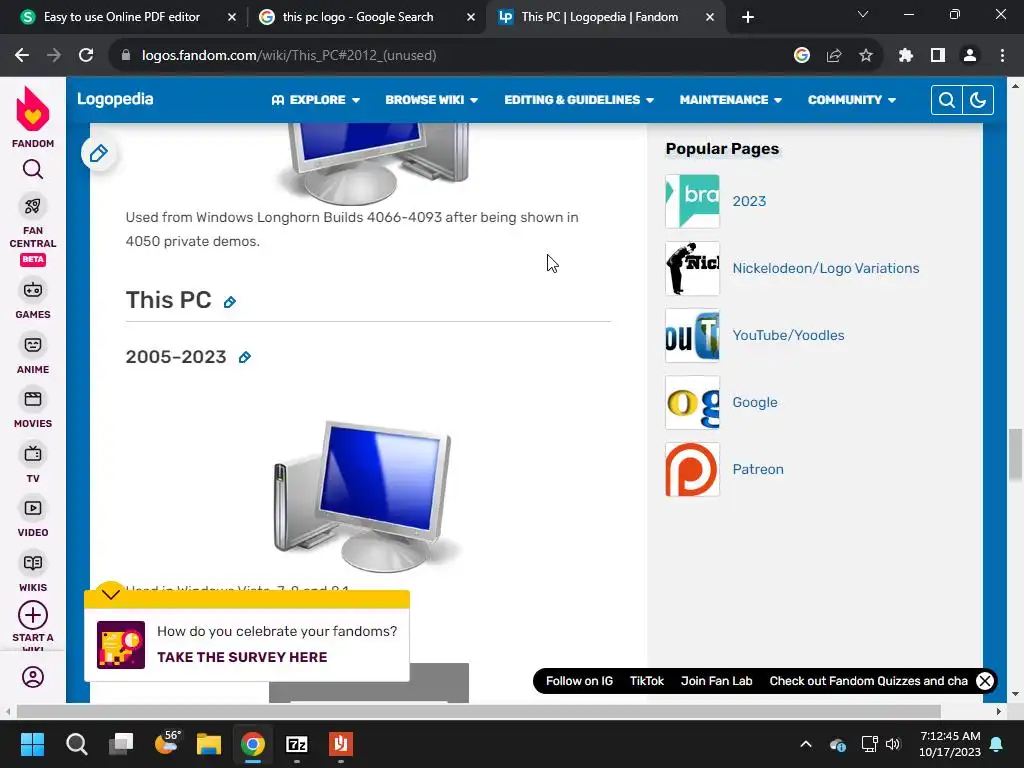1024x768 pixels.
Task: Open the Chrome extensions puzzle icon
Action: tap(905, 56)
